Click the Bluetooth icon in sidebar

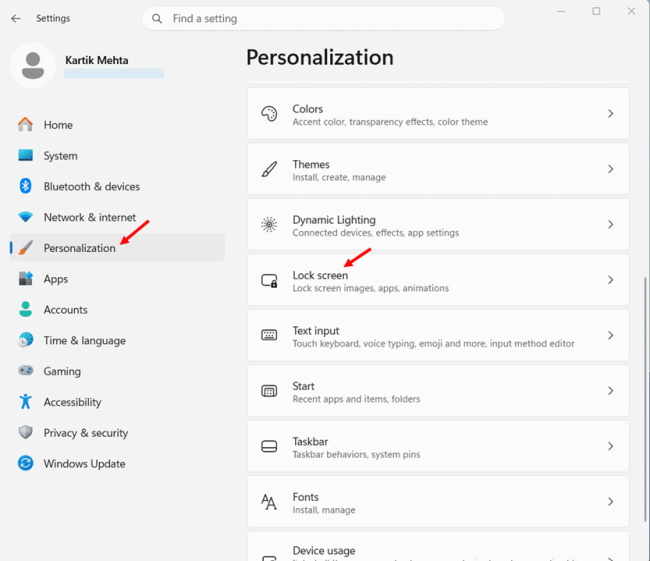(25, 186)
